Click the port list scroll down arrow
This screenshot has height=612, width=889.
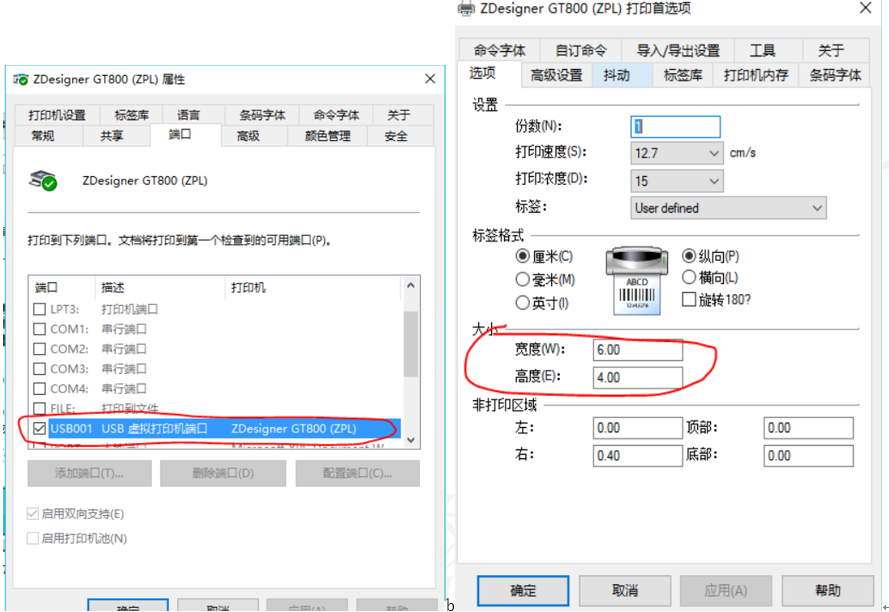(x=411, y=440)
